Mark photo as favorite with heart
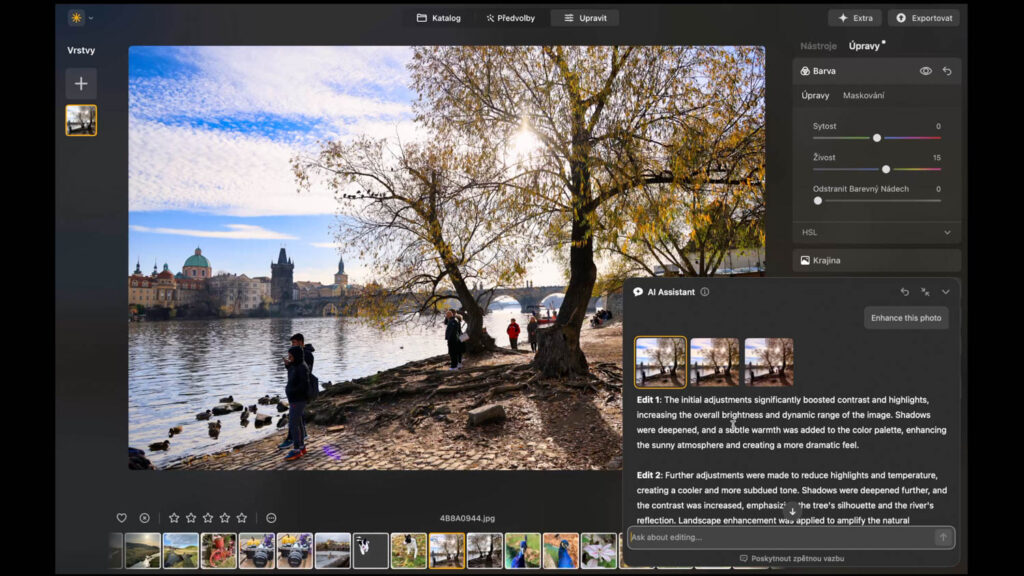This screenshot has width=1024, height=576. pos(121,518)
